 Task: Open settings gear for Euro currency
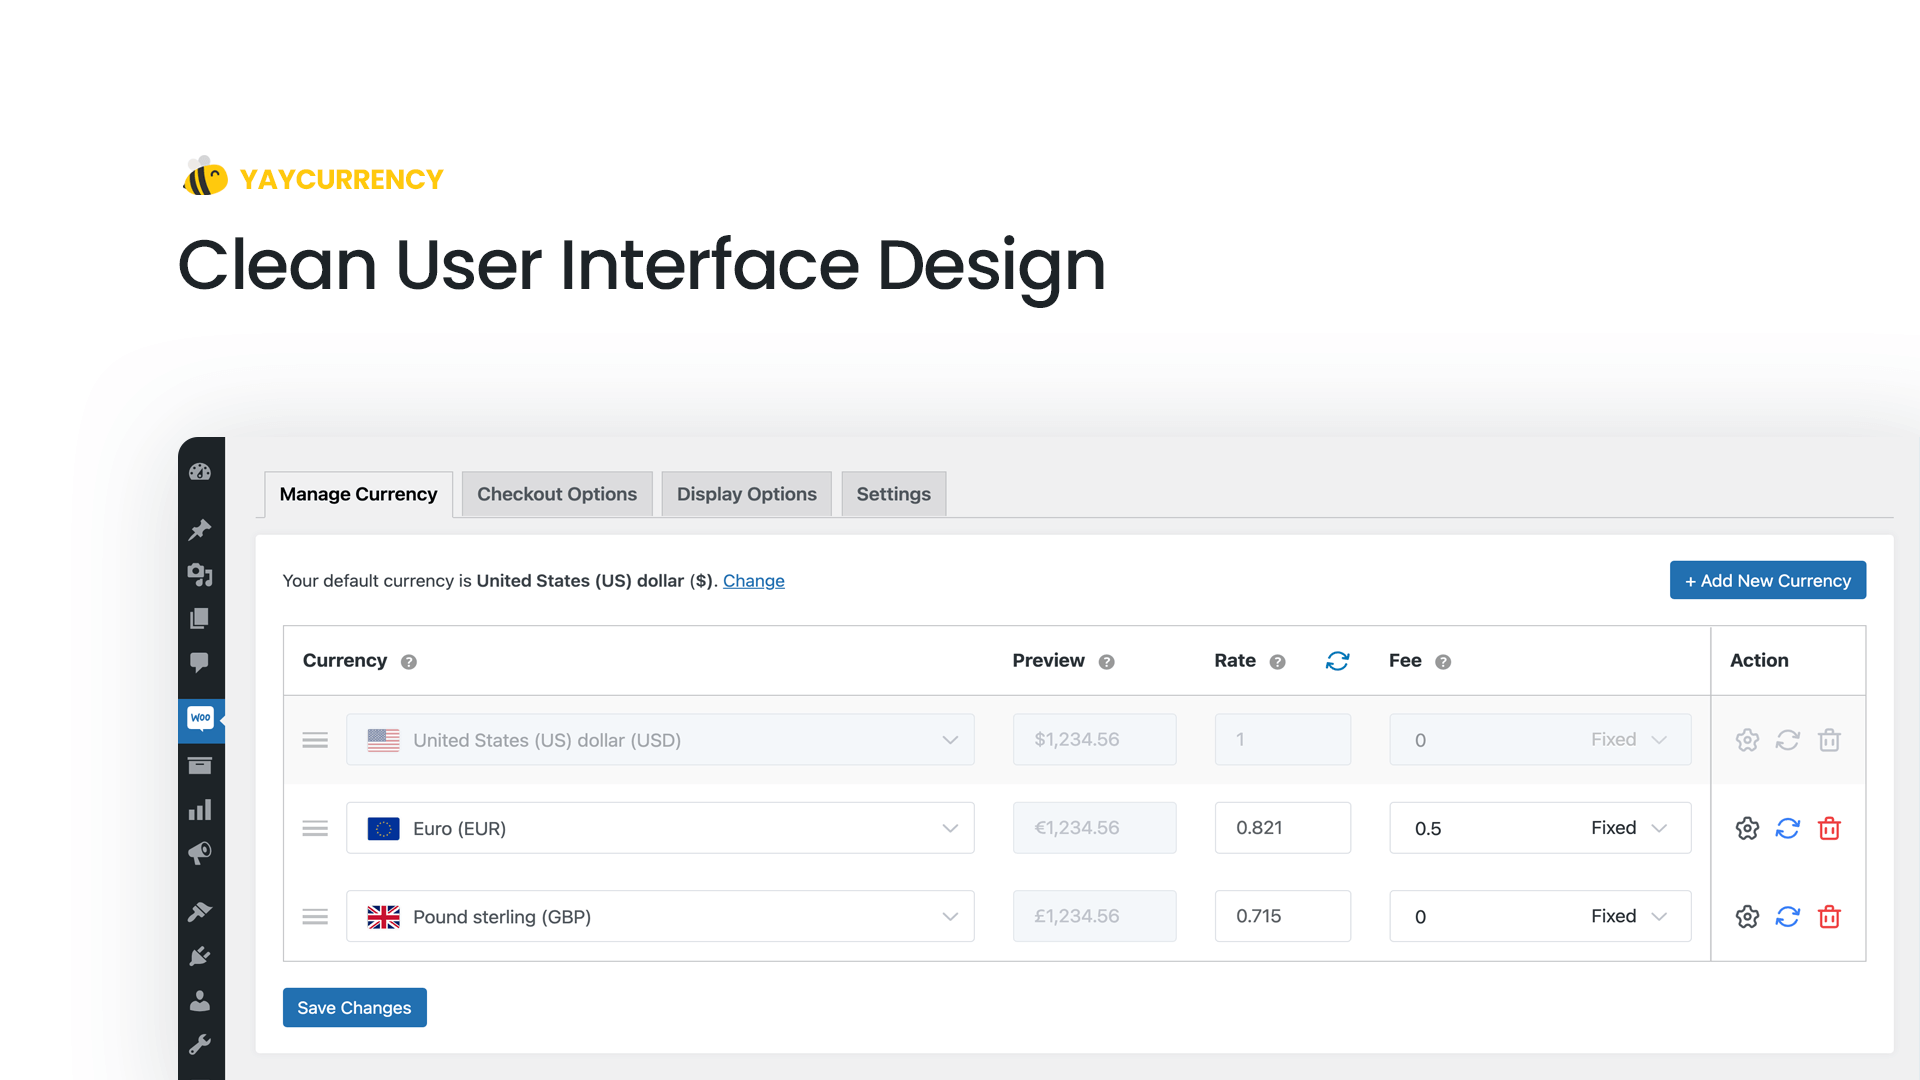[x=1747, y=827]
